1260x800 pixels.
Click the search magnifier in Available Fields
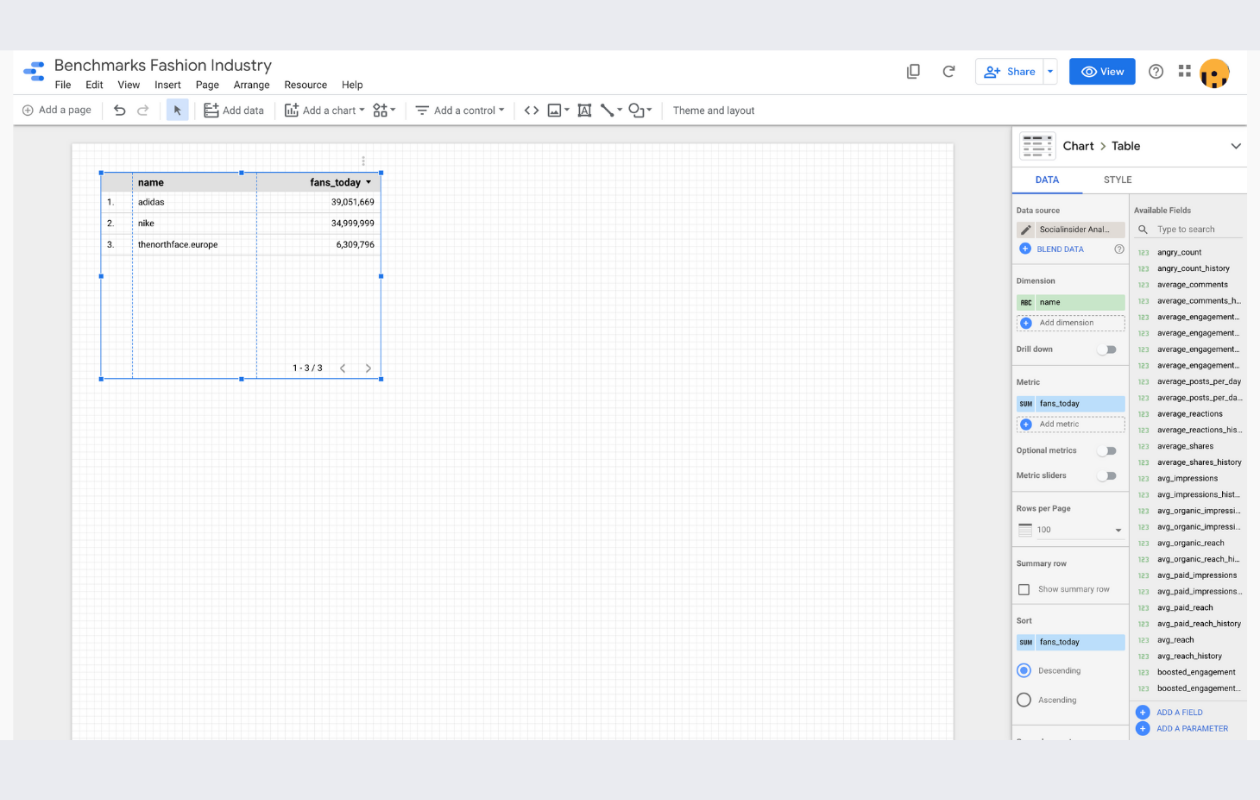[1143, 229]
